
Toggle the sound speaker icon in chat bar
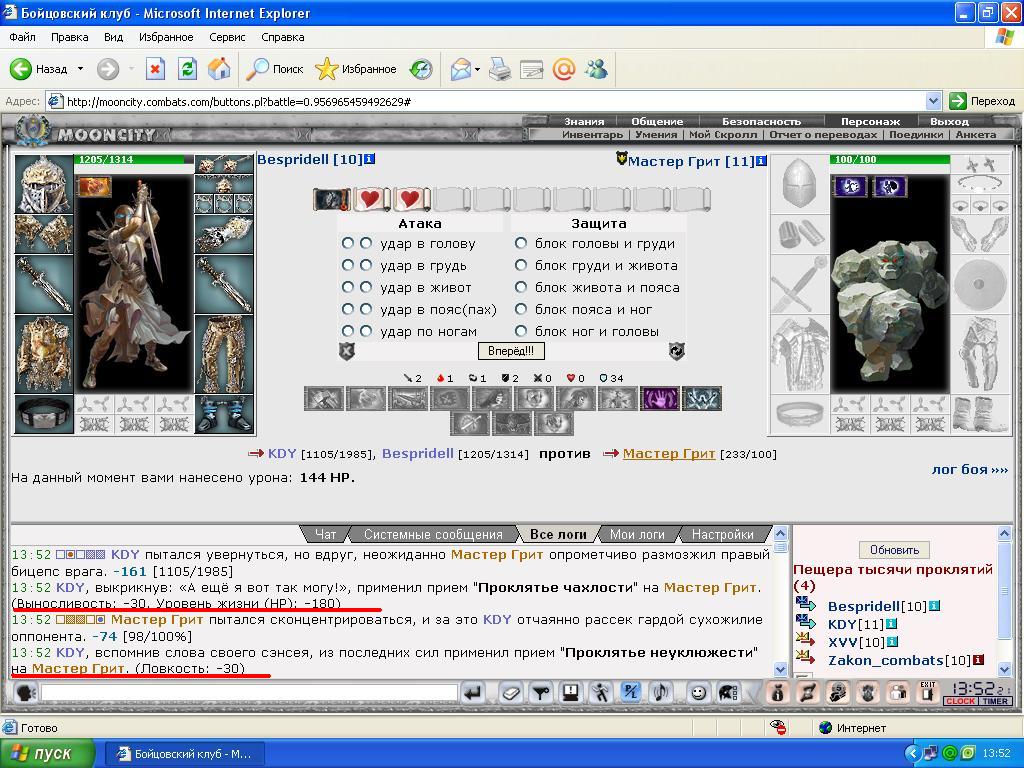tap(660, 692)
